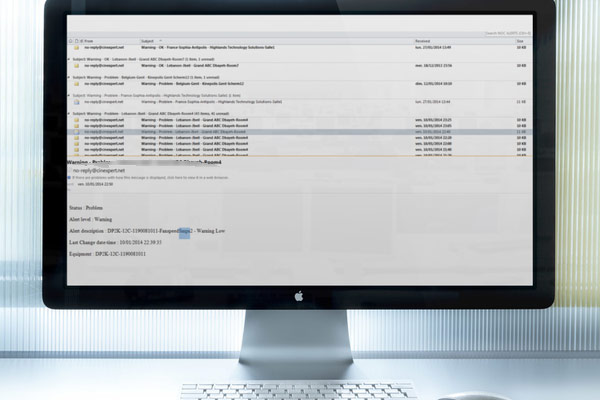This screenshot has width=600, height=400.
Task: Click the 11 KB size of the highlighted message
Action: 521,132
